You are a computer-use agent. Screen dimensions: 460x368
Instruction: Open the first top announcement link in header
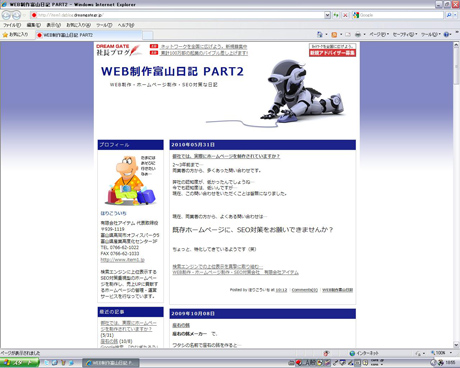point(204,46)
